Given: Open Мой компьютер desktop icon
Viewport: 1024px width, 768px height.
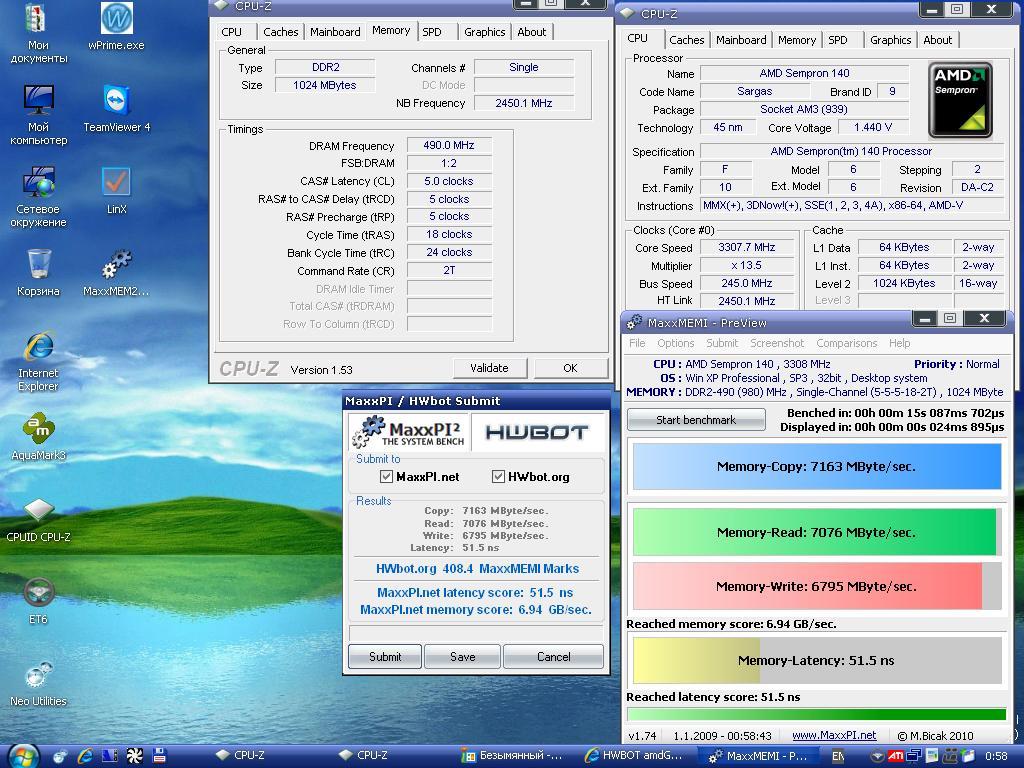Looking at the screenshot, I should tap(38, 115).
